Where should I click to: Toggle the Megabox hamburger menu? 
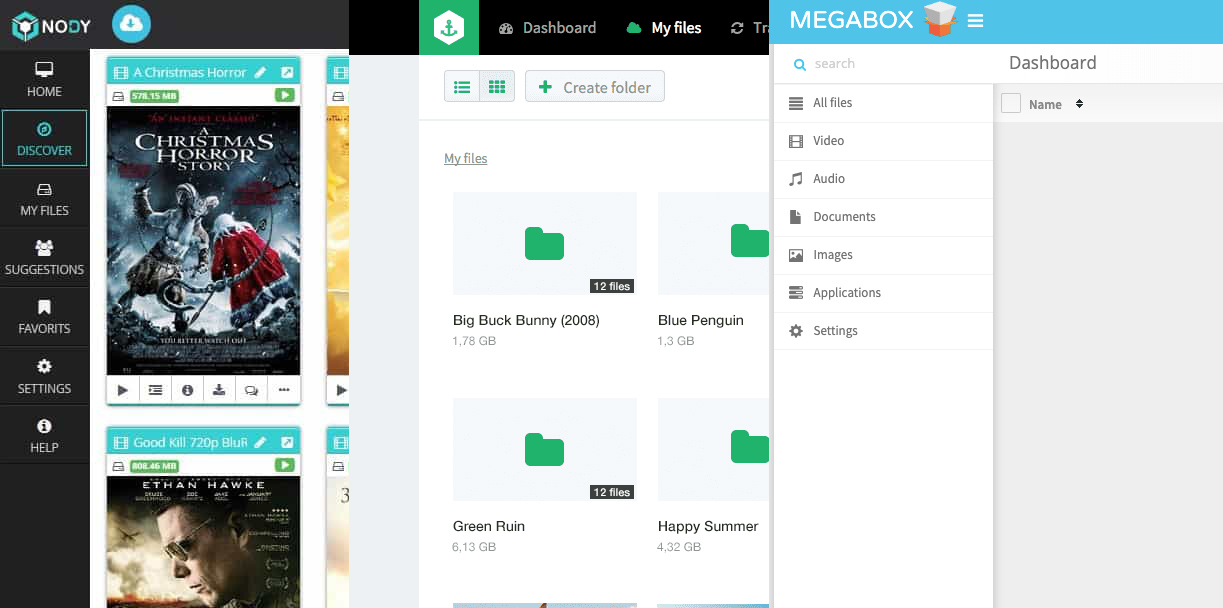[x=976, y=21]
